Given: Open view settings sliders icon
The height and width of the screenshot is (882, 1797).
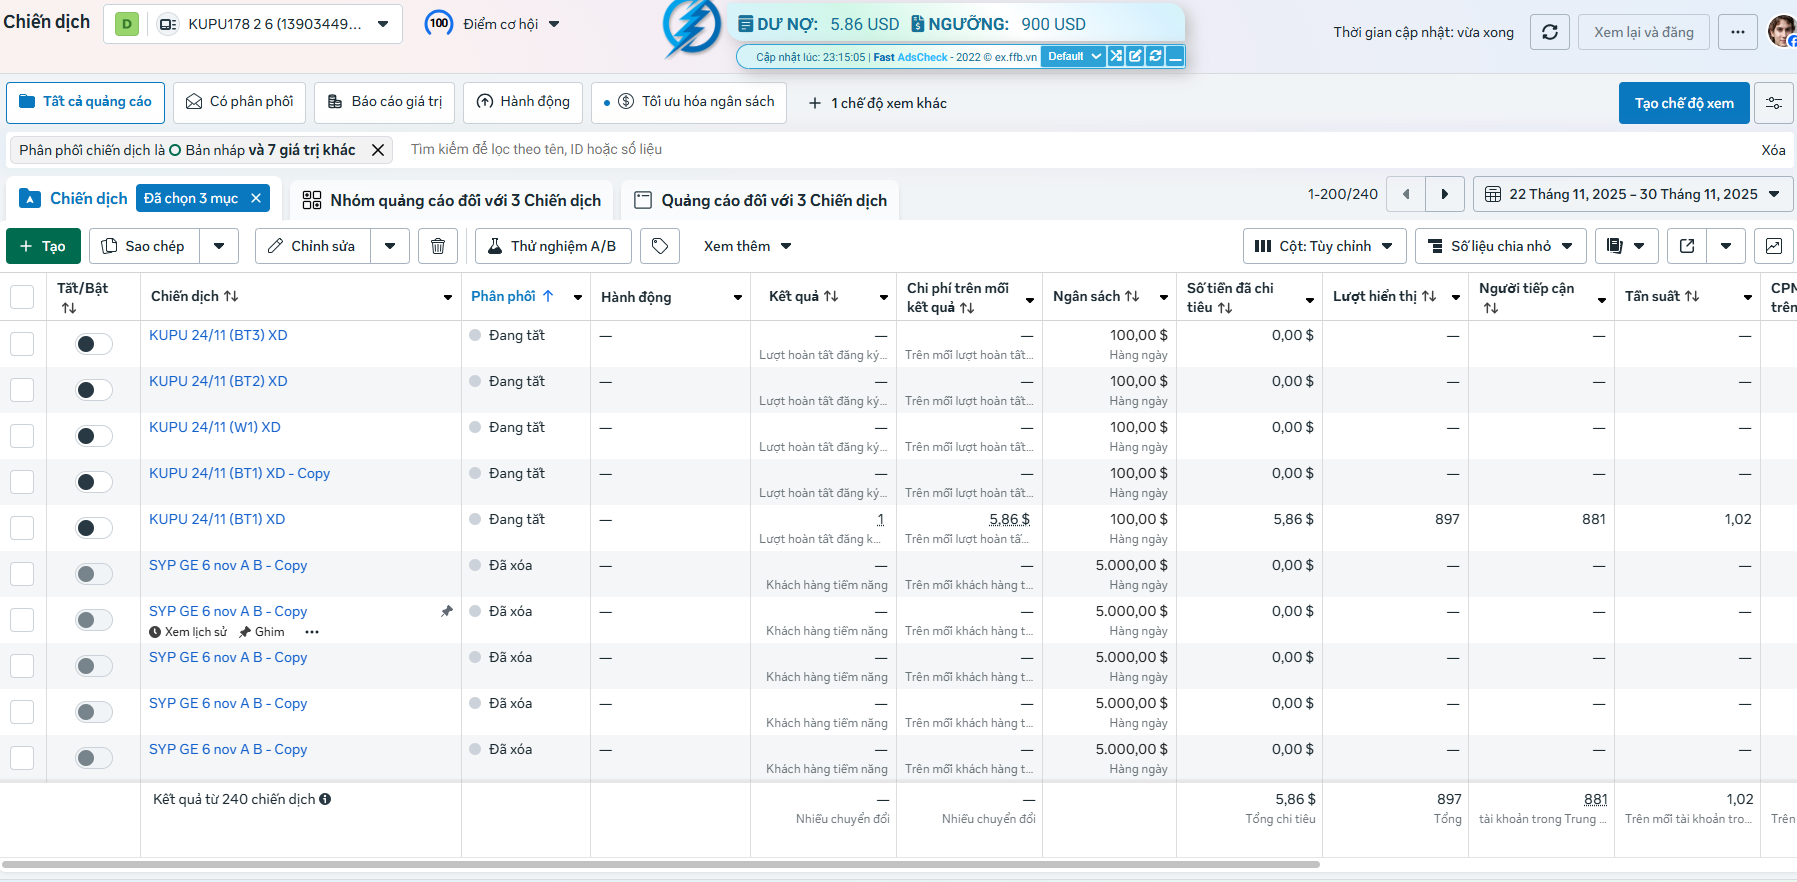Looking at the screenshot, I should [x=1773, y=103].
